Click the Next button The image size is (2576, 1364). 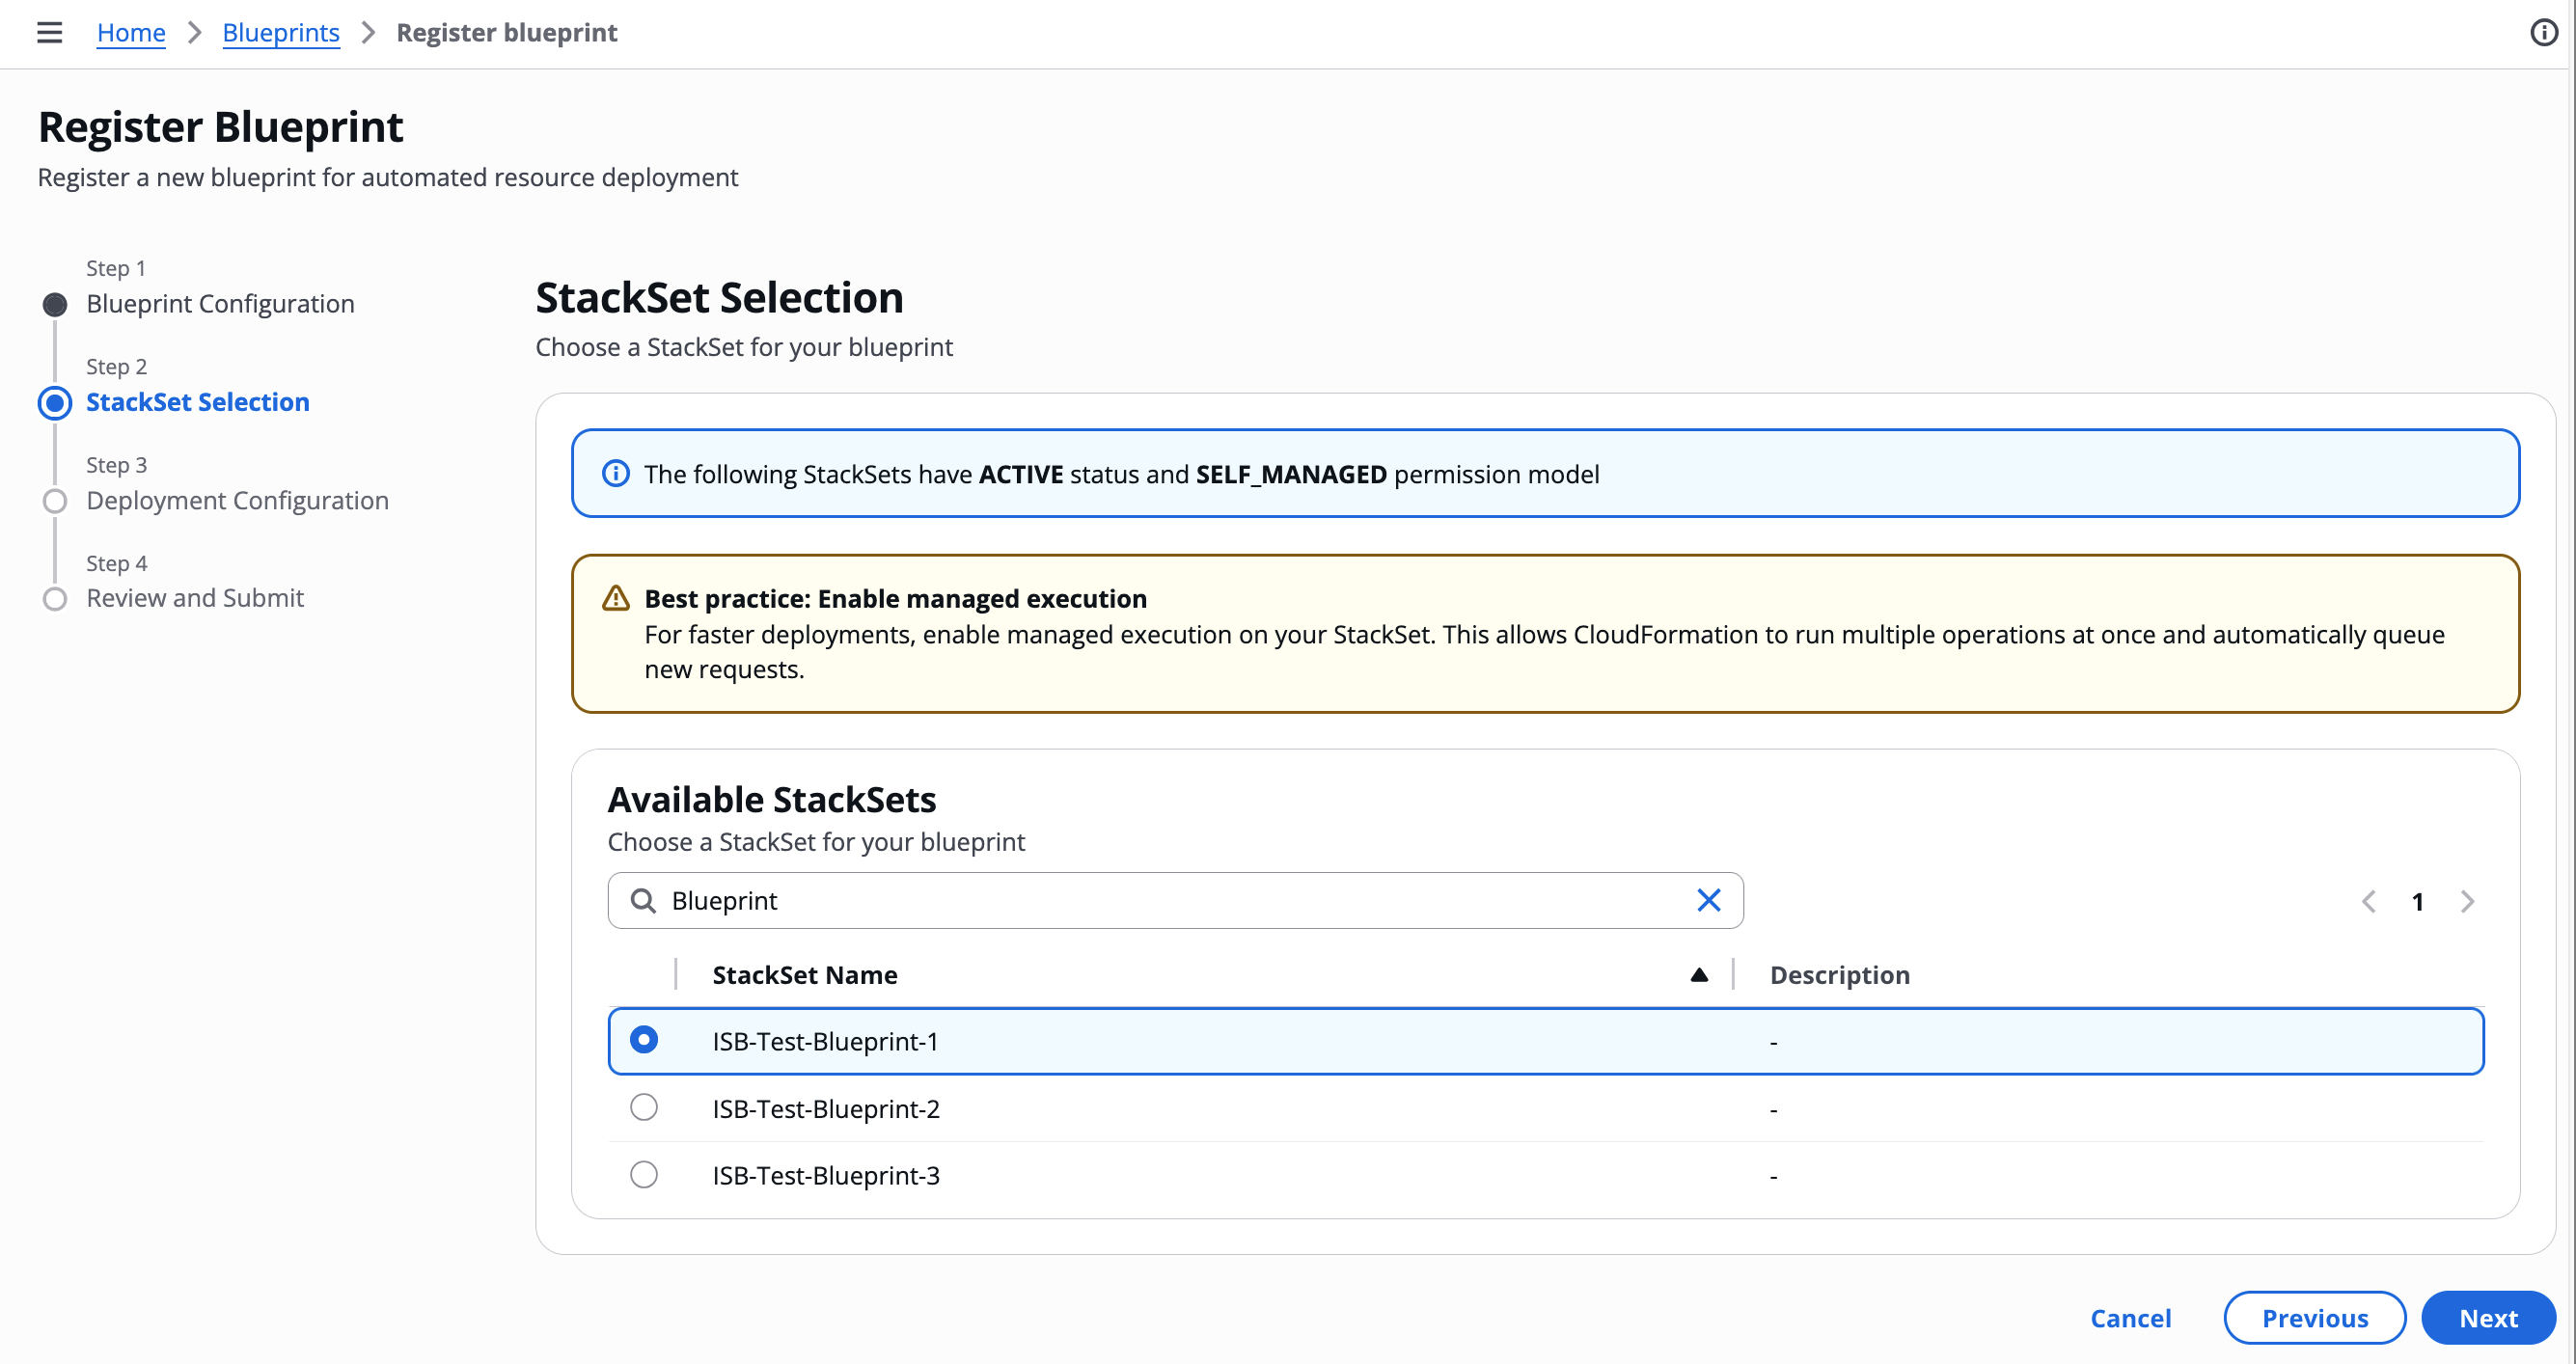2487,1317
